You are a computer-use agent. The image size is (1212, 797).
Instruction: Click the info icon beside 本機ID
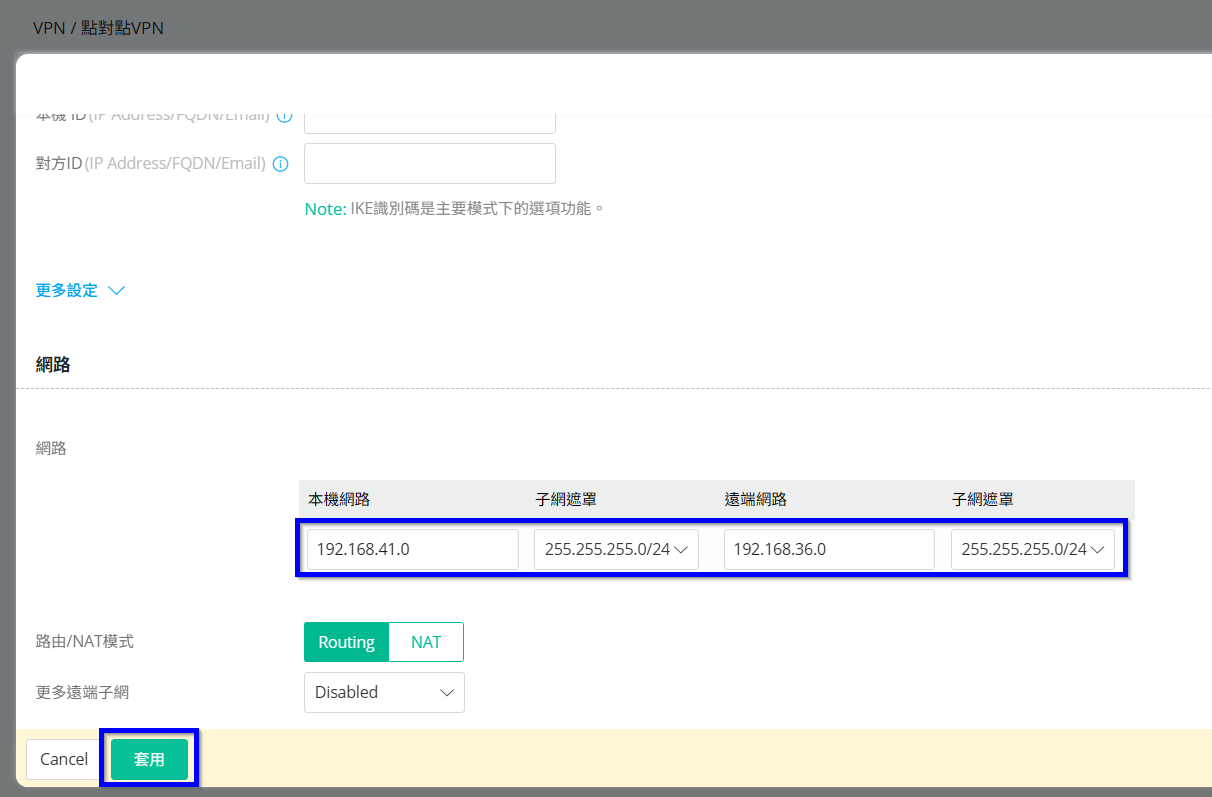coord(284,118)
